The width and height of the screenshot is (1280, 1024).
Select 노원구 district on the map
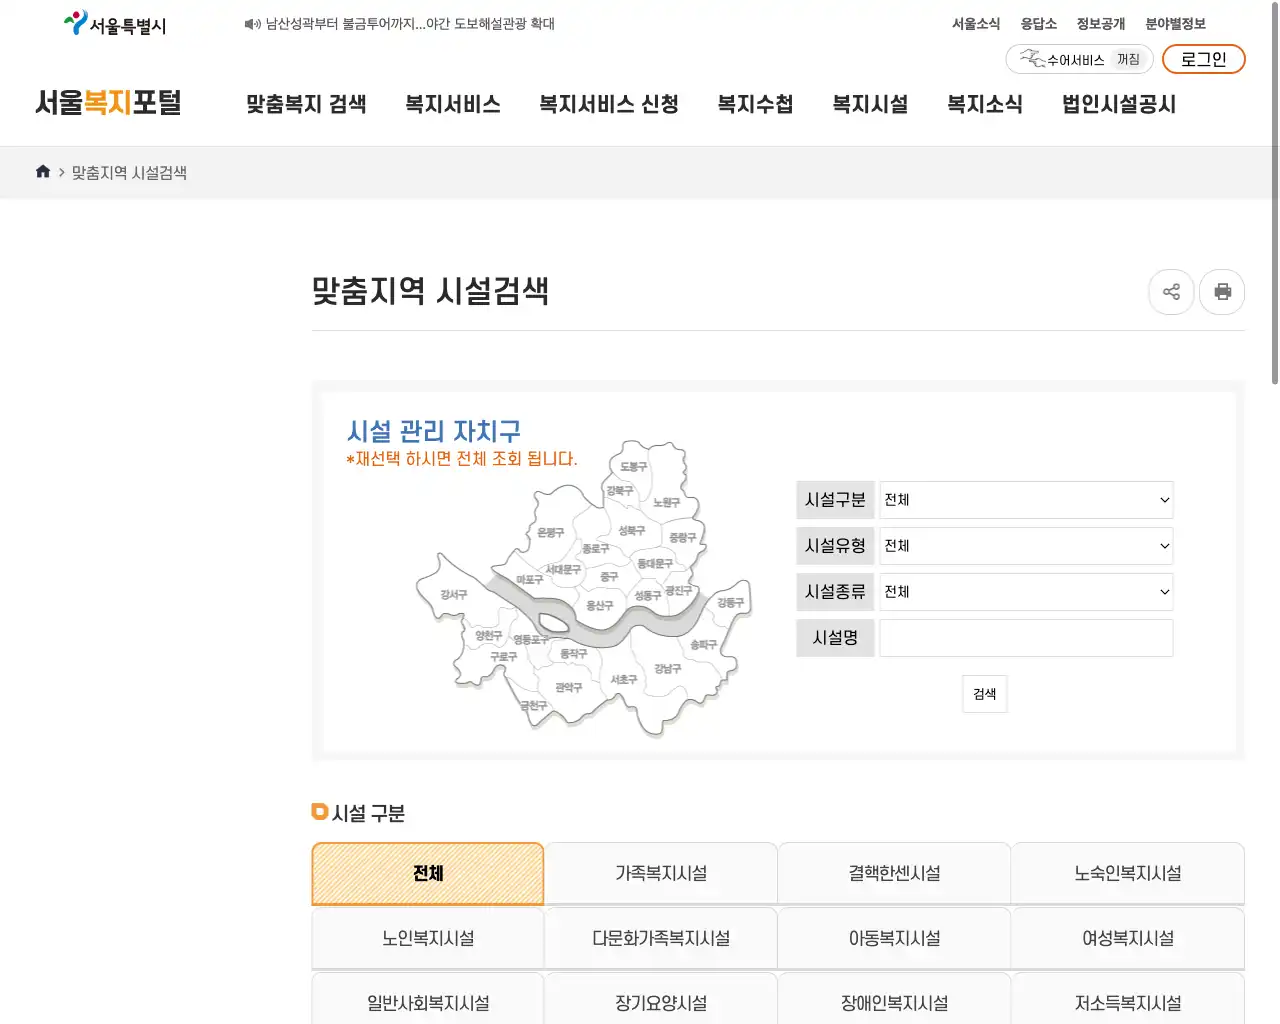(x=666, y=502)
